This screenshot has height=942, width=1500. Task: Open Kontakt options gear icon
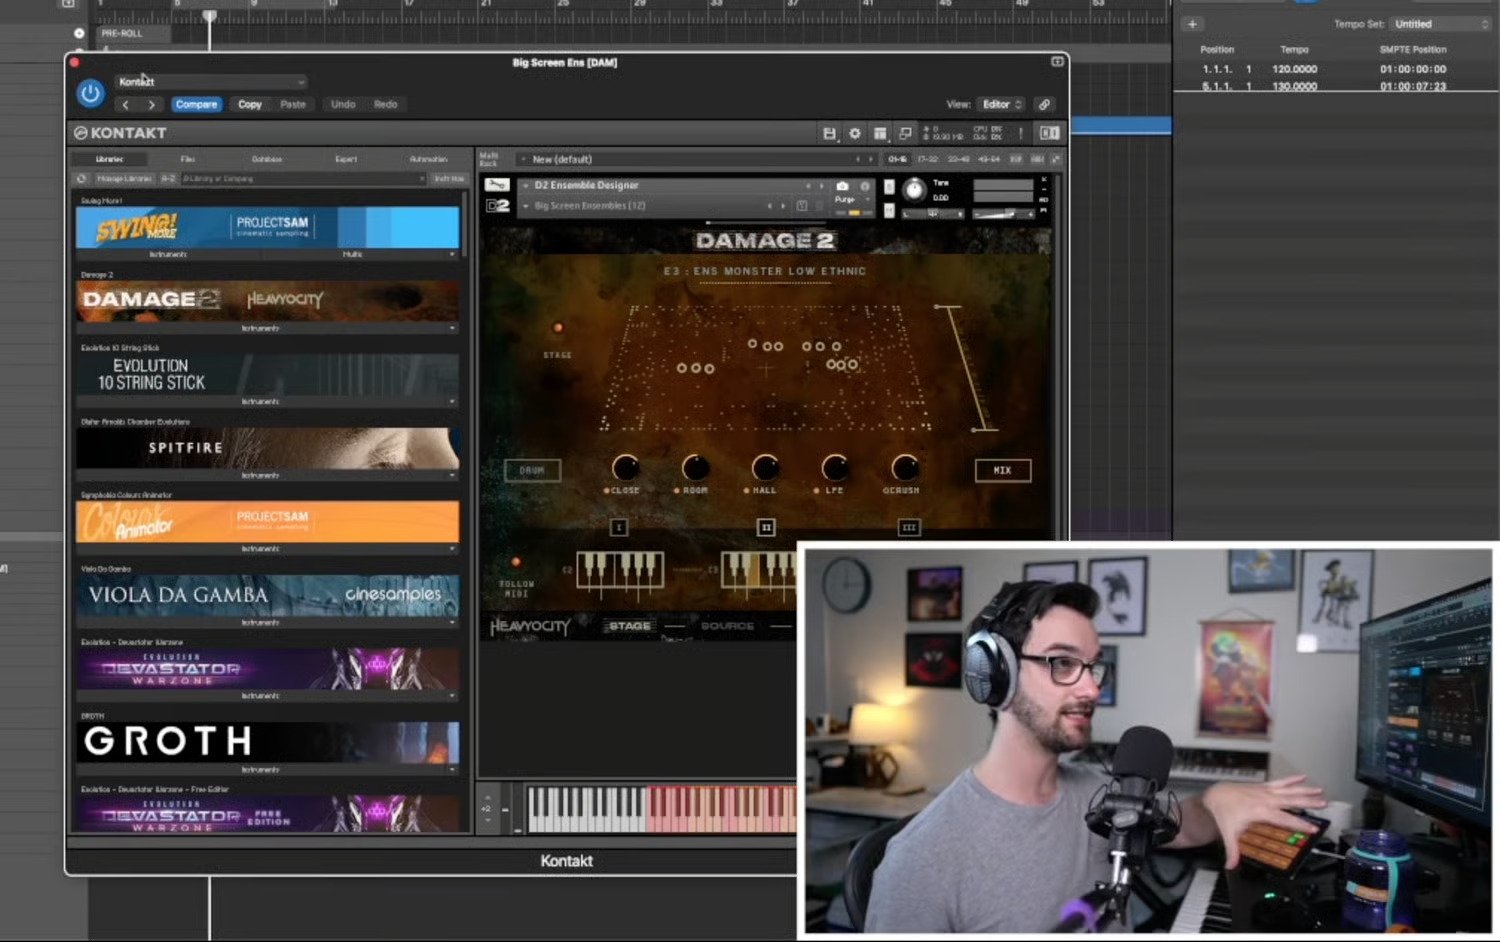[x=855, y=133]
